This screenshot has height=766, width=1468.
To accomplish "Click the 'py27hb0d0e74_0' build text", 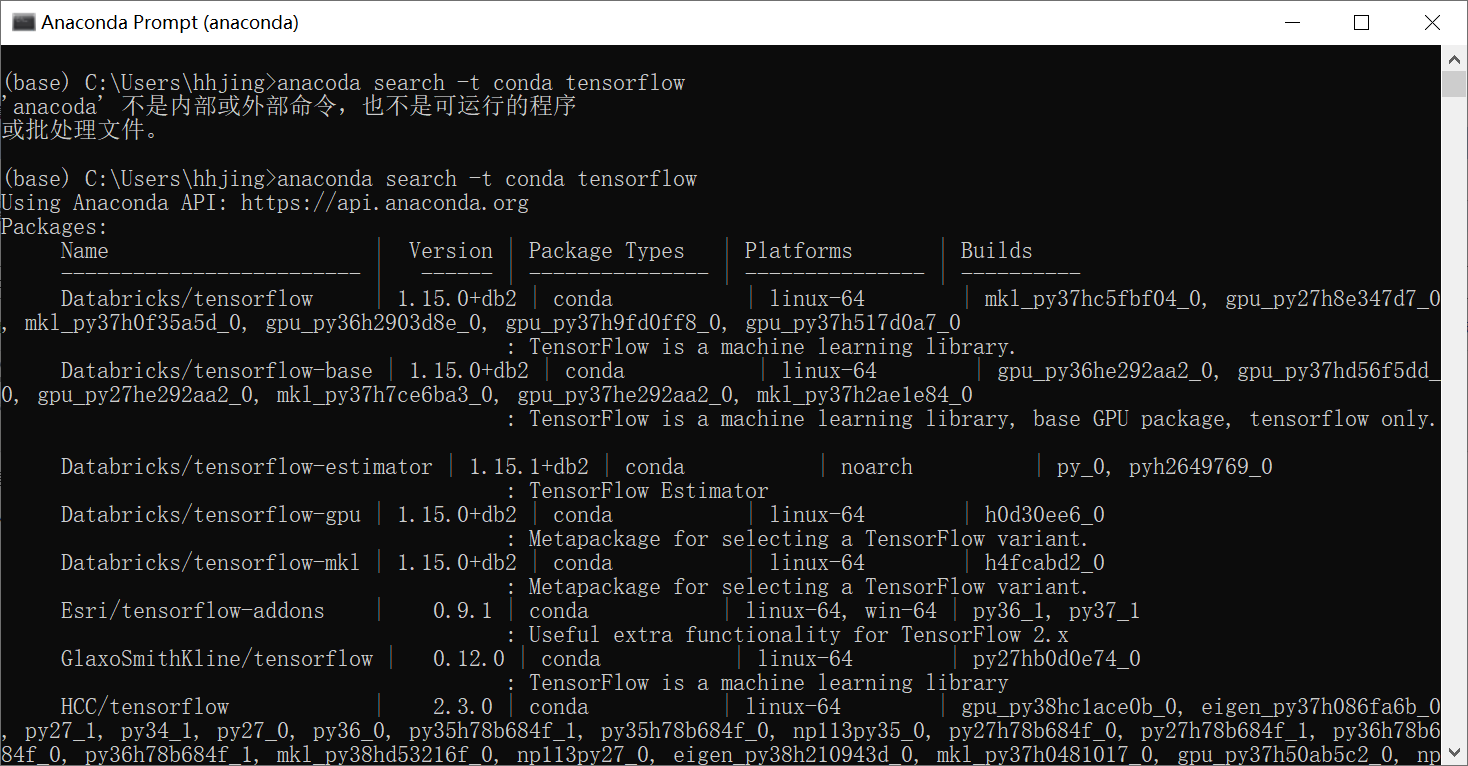I will coord(1057,659).
